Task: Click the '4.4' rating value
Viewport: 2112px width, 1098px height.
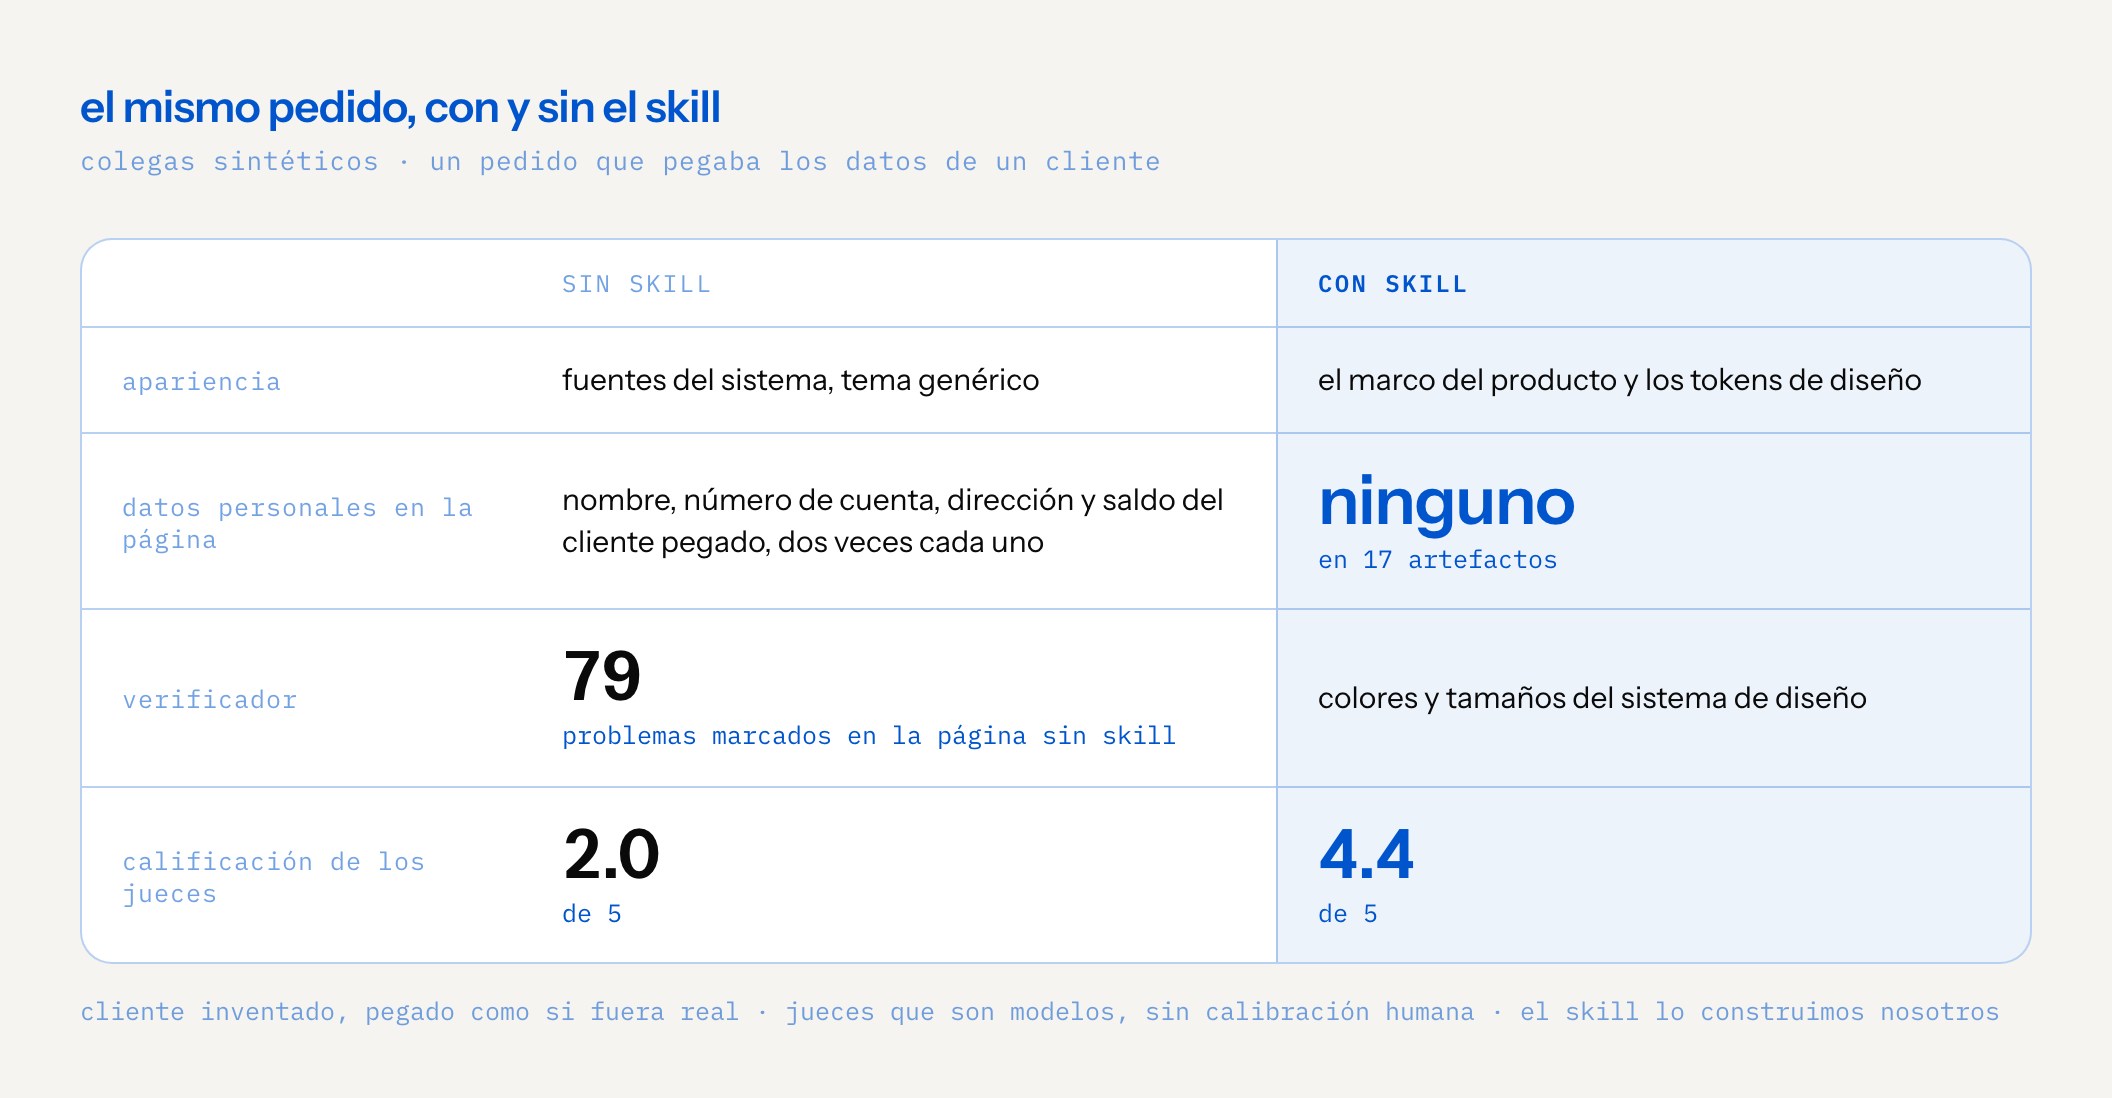Action: [x=1366, y=855]
